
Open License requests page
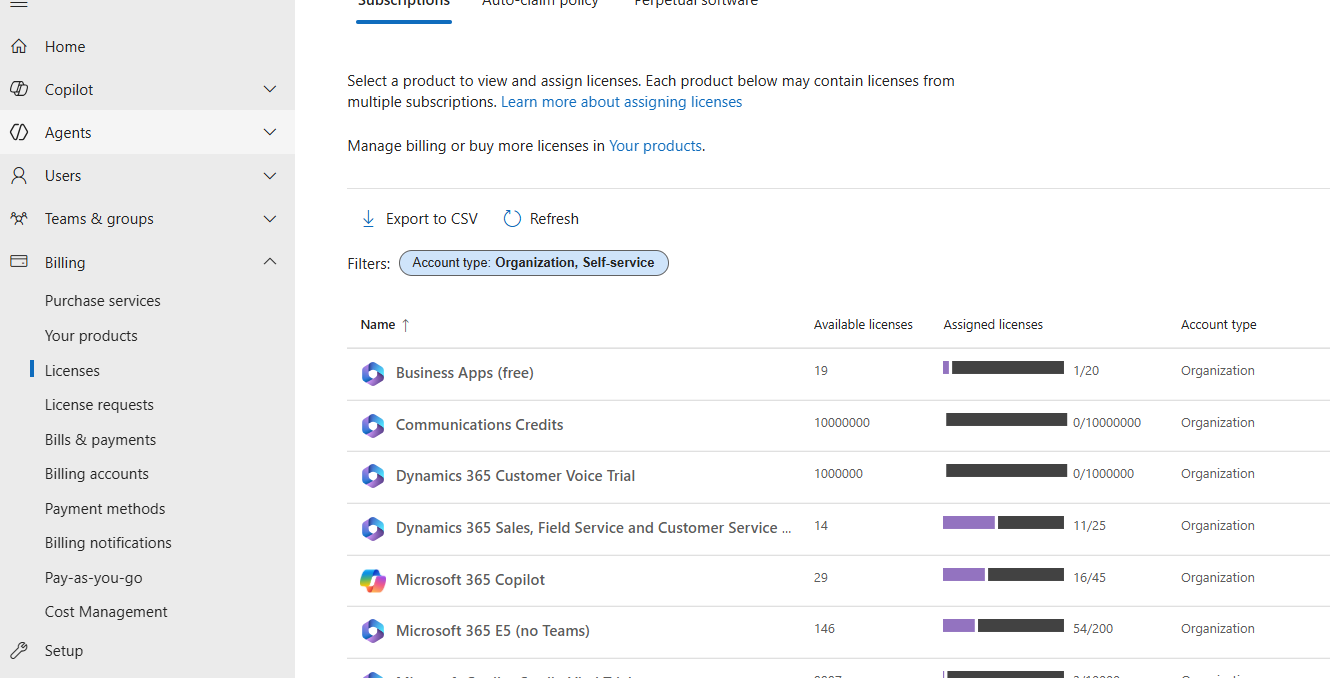(99, 404)
